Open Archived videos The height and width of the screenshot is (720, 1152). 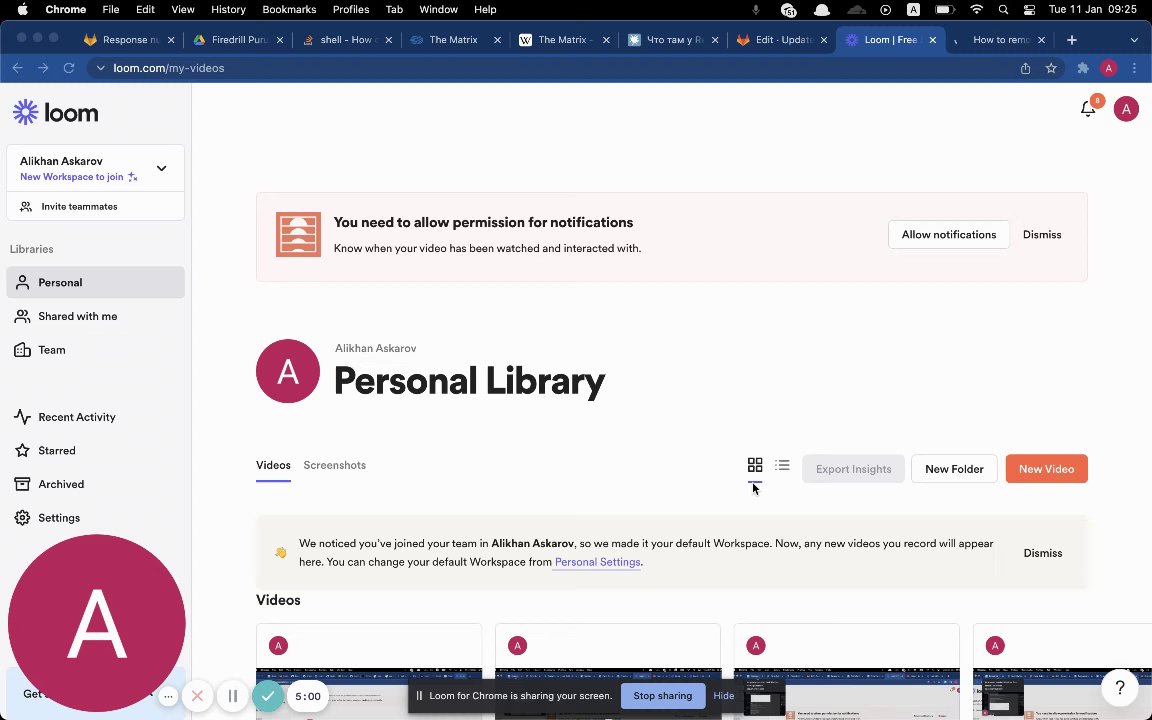tap(96, 484)
